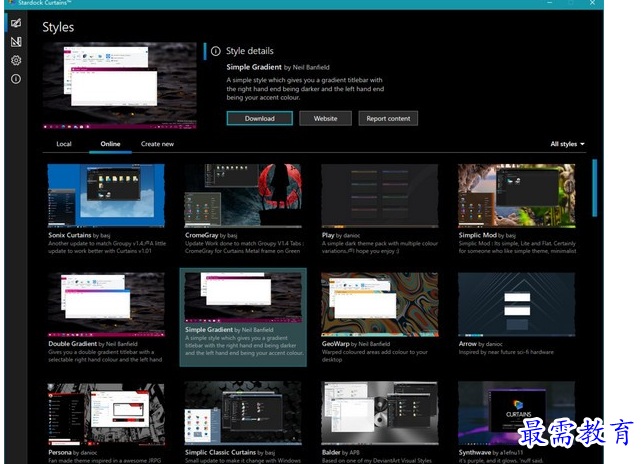Select the Arrow style thumbnail
Image resolution: width=642 pixels, height=464 pixels.
pos(517,304)
